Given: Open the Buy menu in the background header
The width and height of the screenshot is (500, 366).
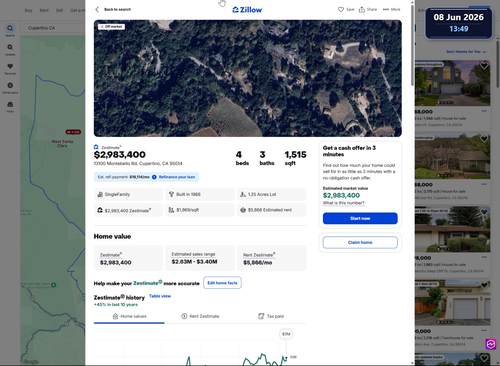Looking at the screenshot, I should [28, 10].
